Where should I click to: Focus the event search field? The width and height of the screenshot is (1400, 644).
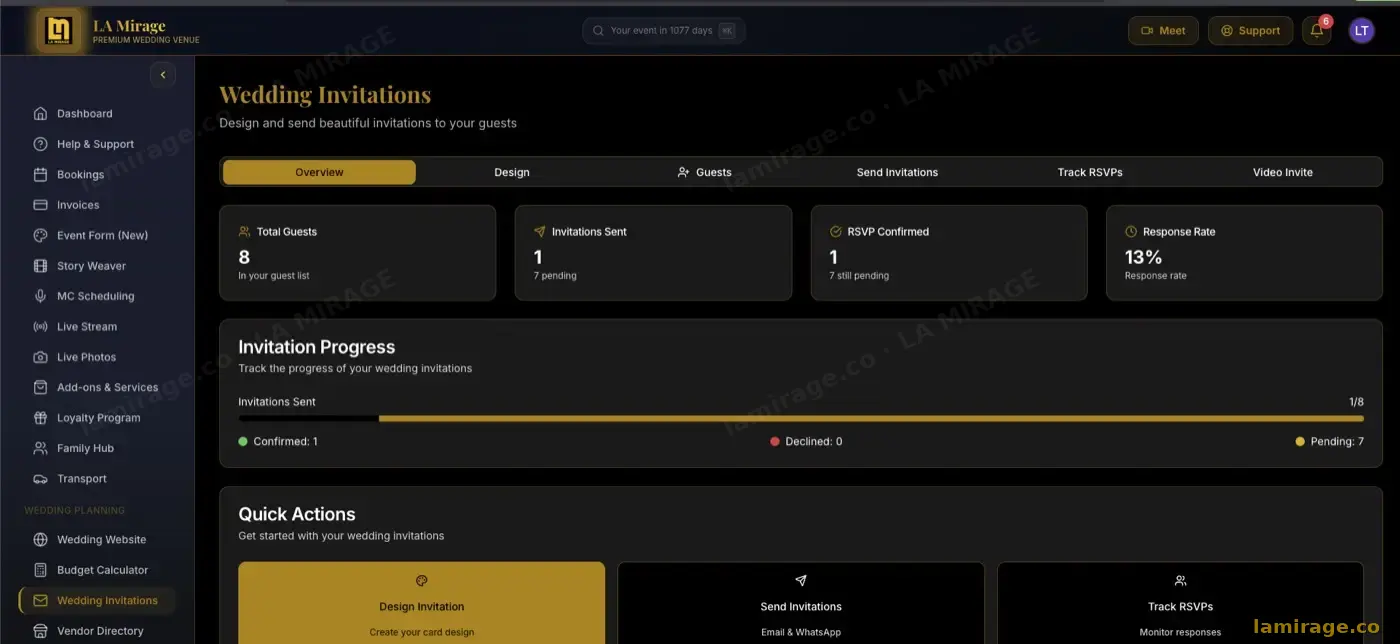pyautogui.click(x=664, y=31)
